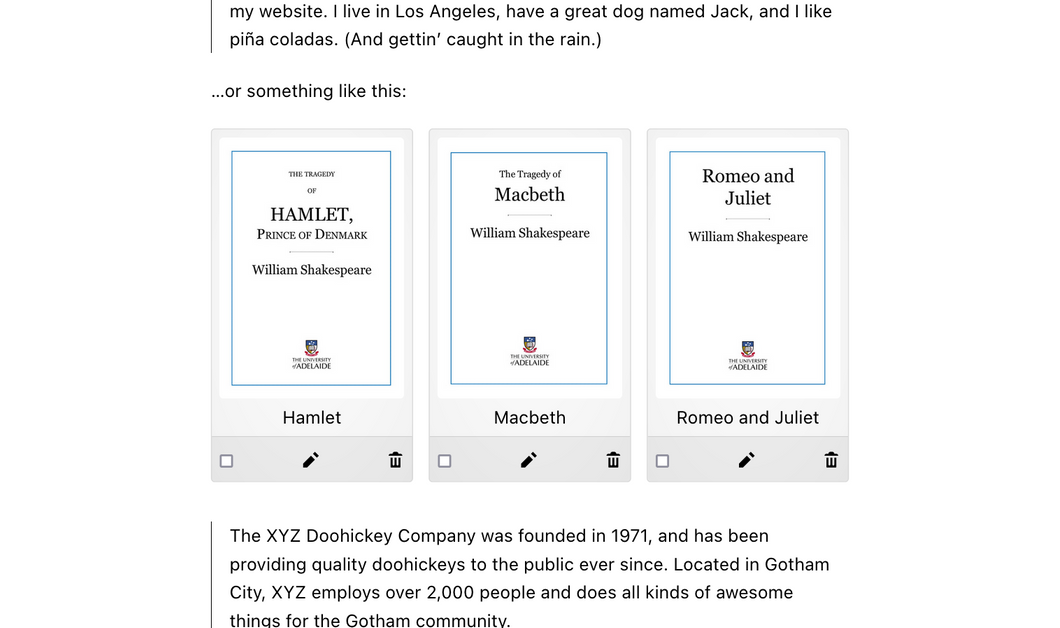Viewport: 1060px width, 628px height.
Task: Tick the Macbeth selection checkbox
Action: [x=444, y=461]
